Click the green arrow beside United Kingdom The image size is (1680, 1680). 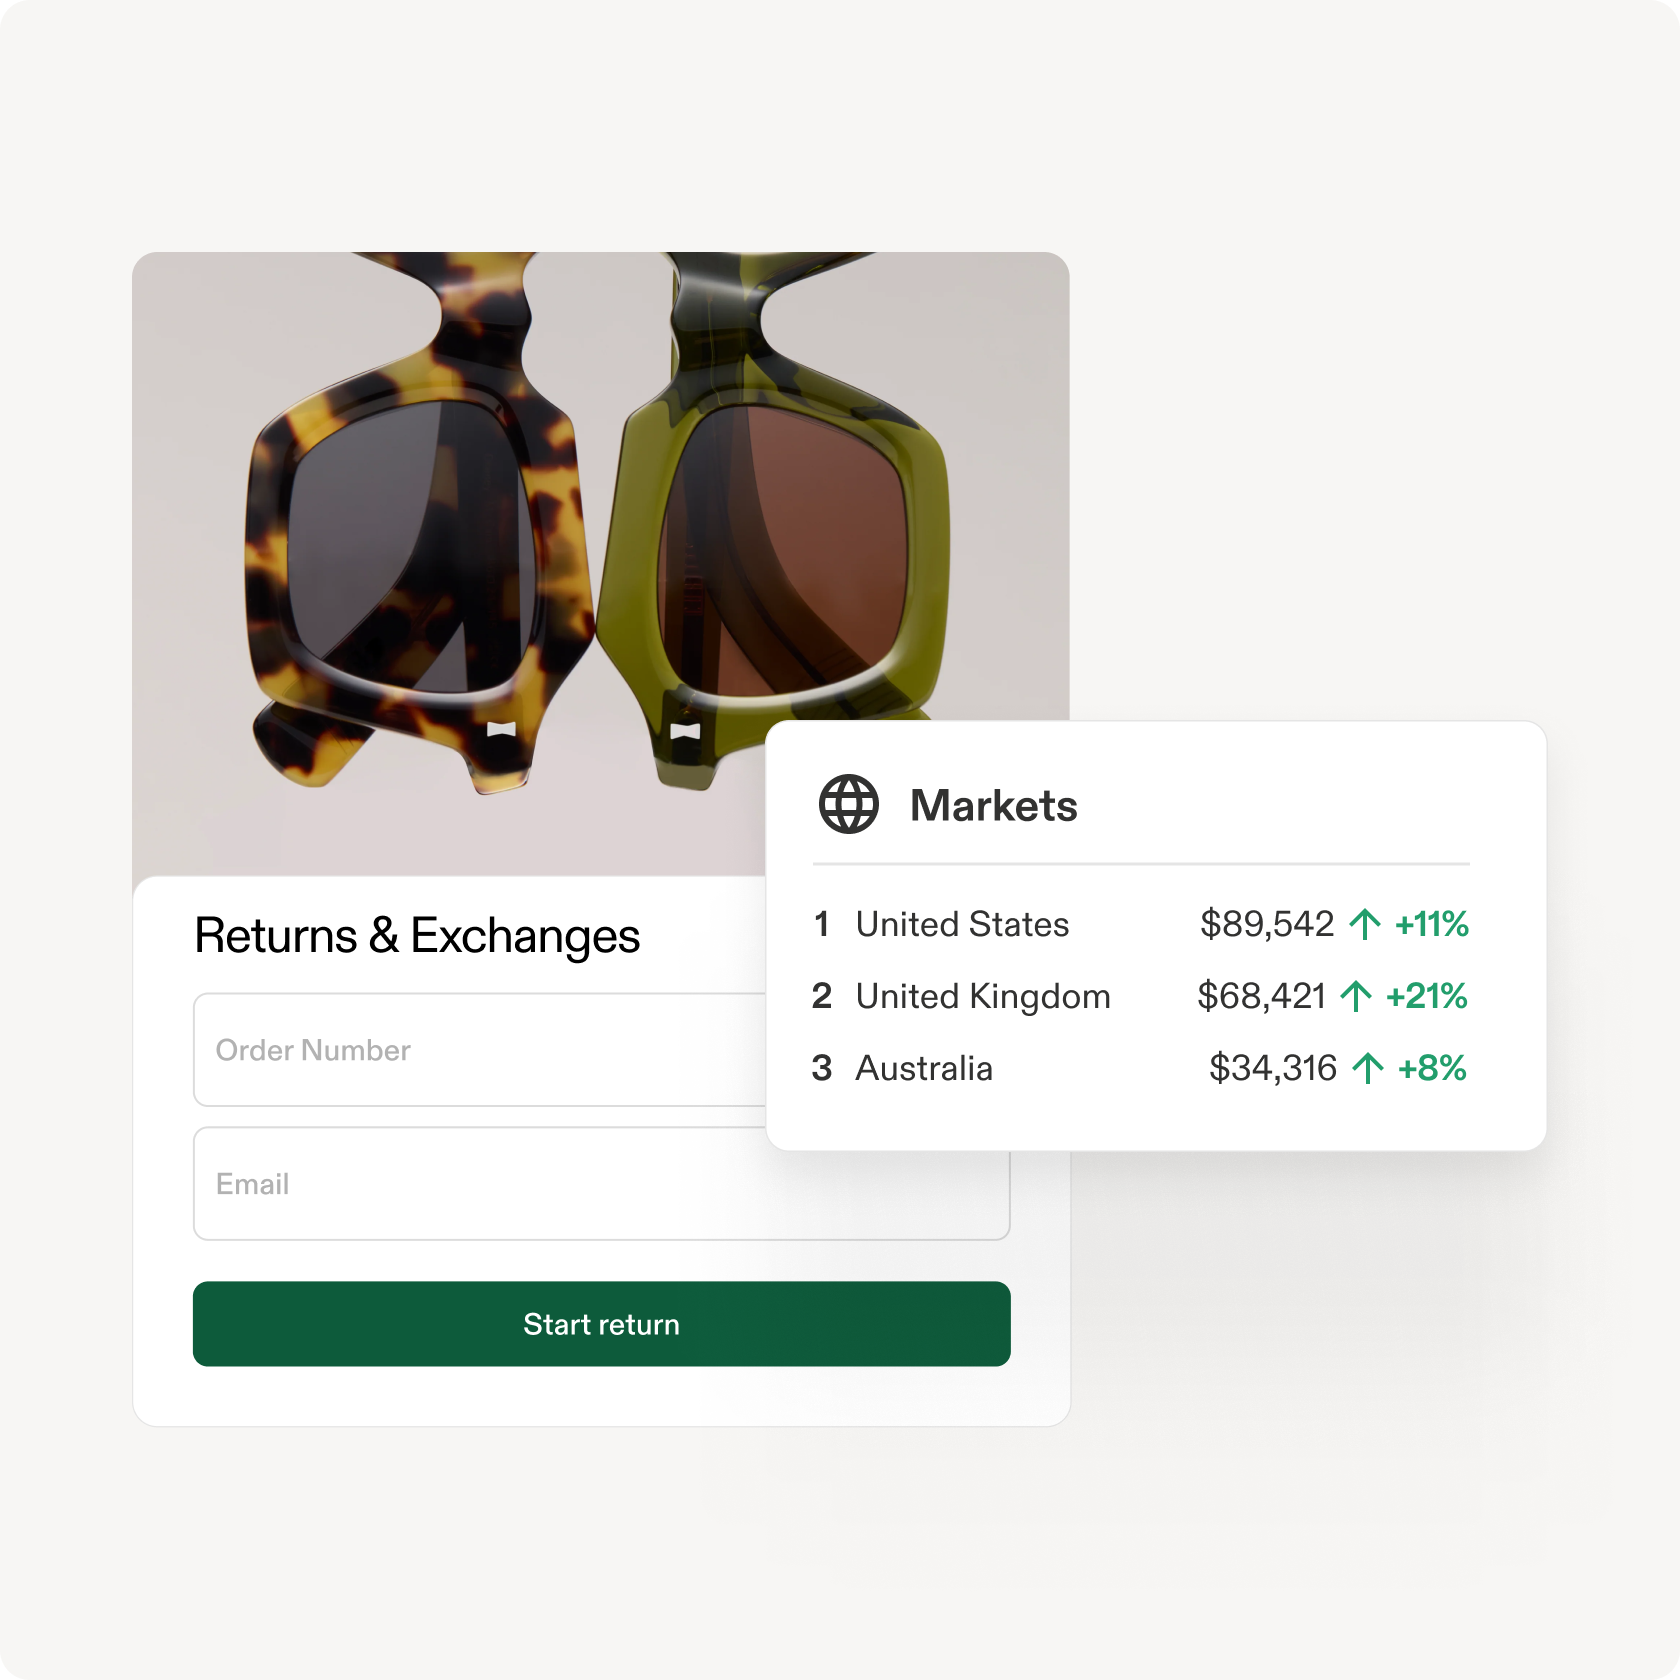(1356, 996)
